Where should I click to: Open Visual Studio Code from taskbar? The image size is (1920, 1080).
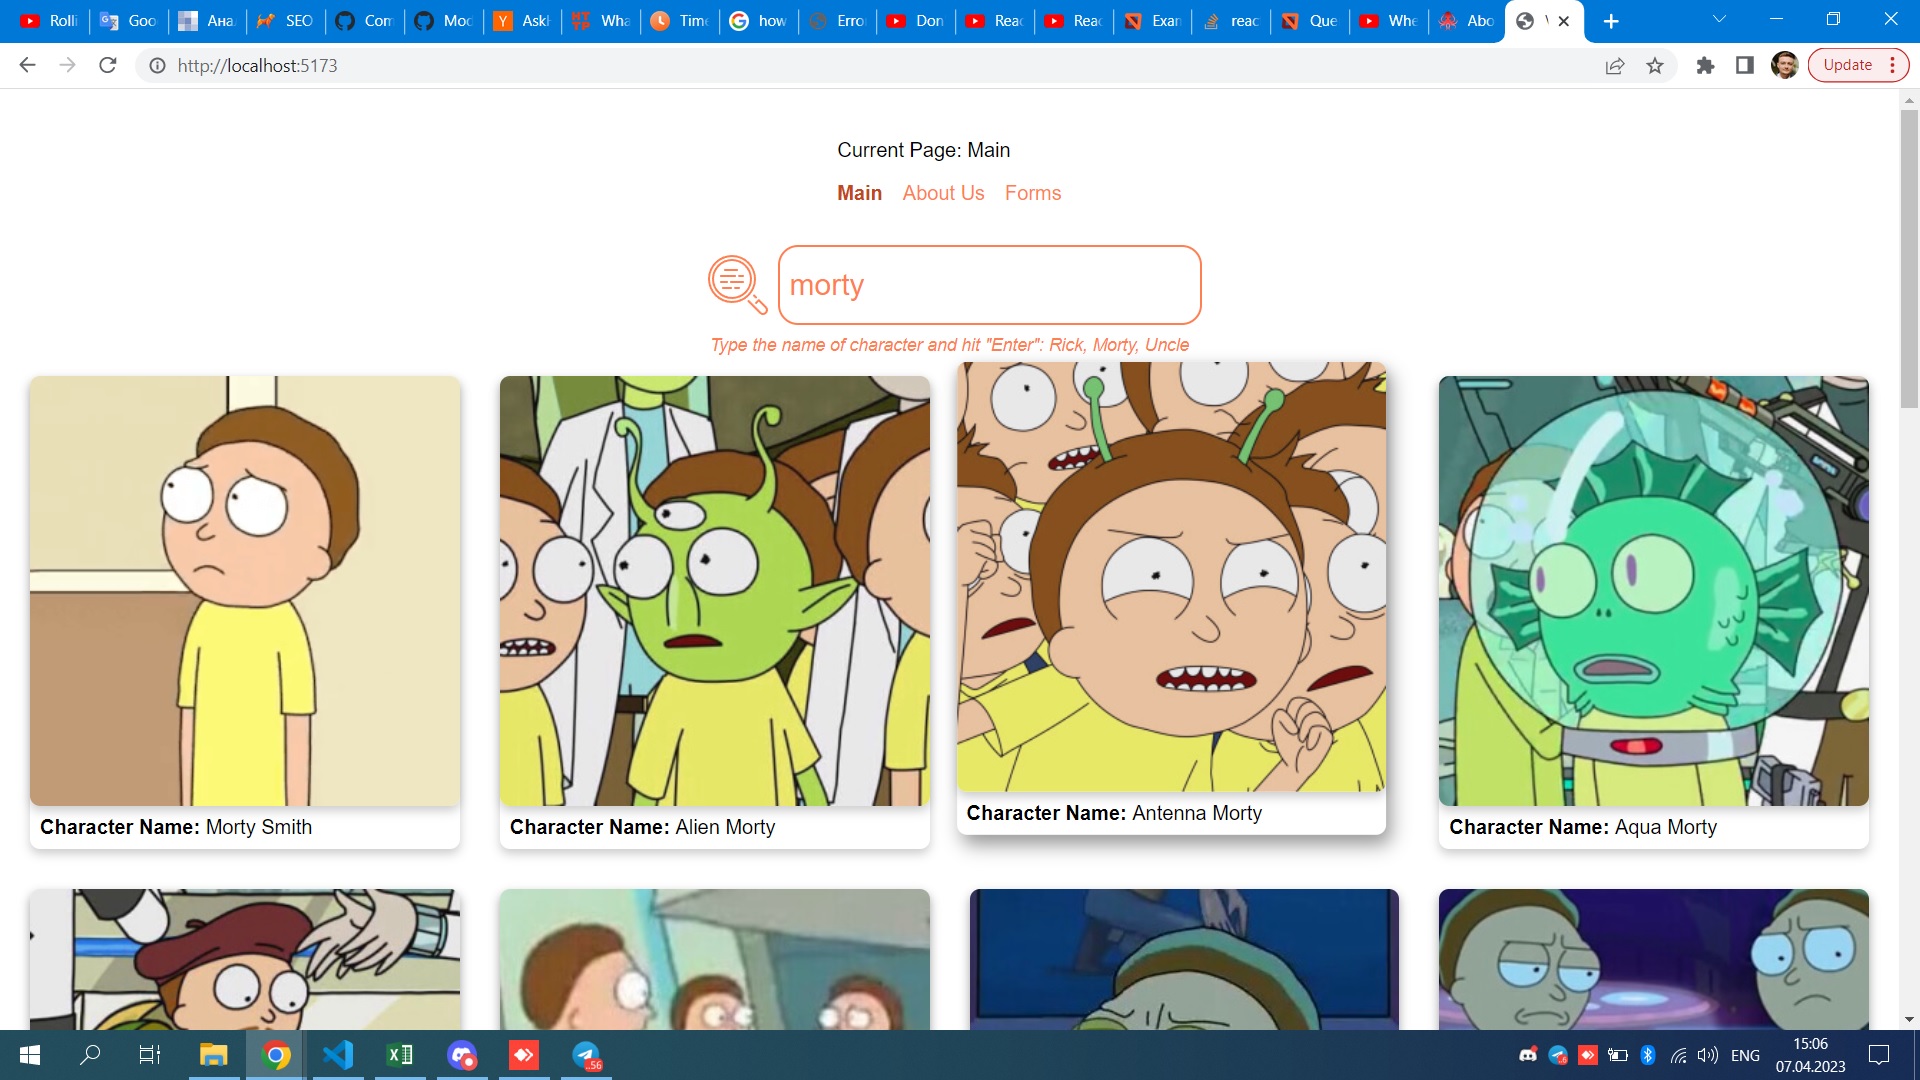pyautogui.click(x=338, y=1055)
